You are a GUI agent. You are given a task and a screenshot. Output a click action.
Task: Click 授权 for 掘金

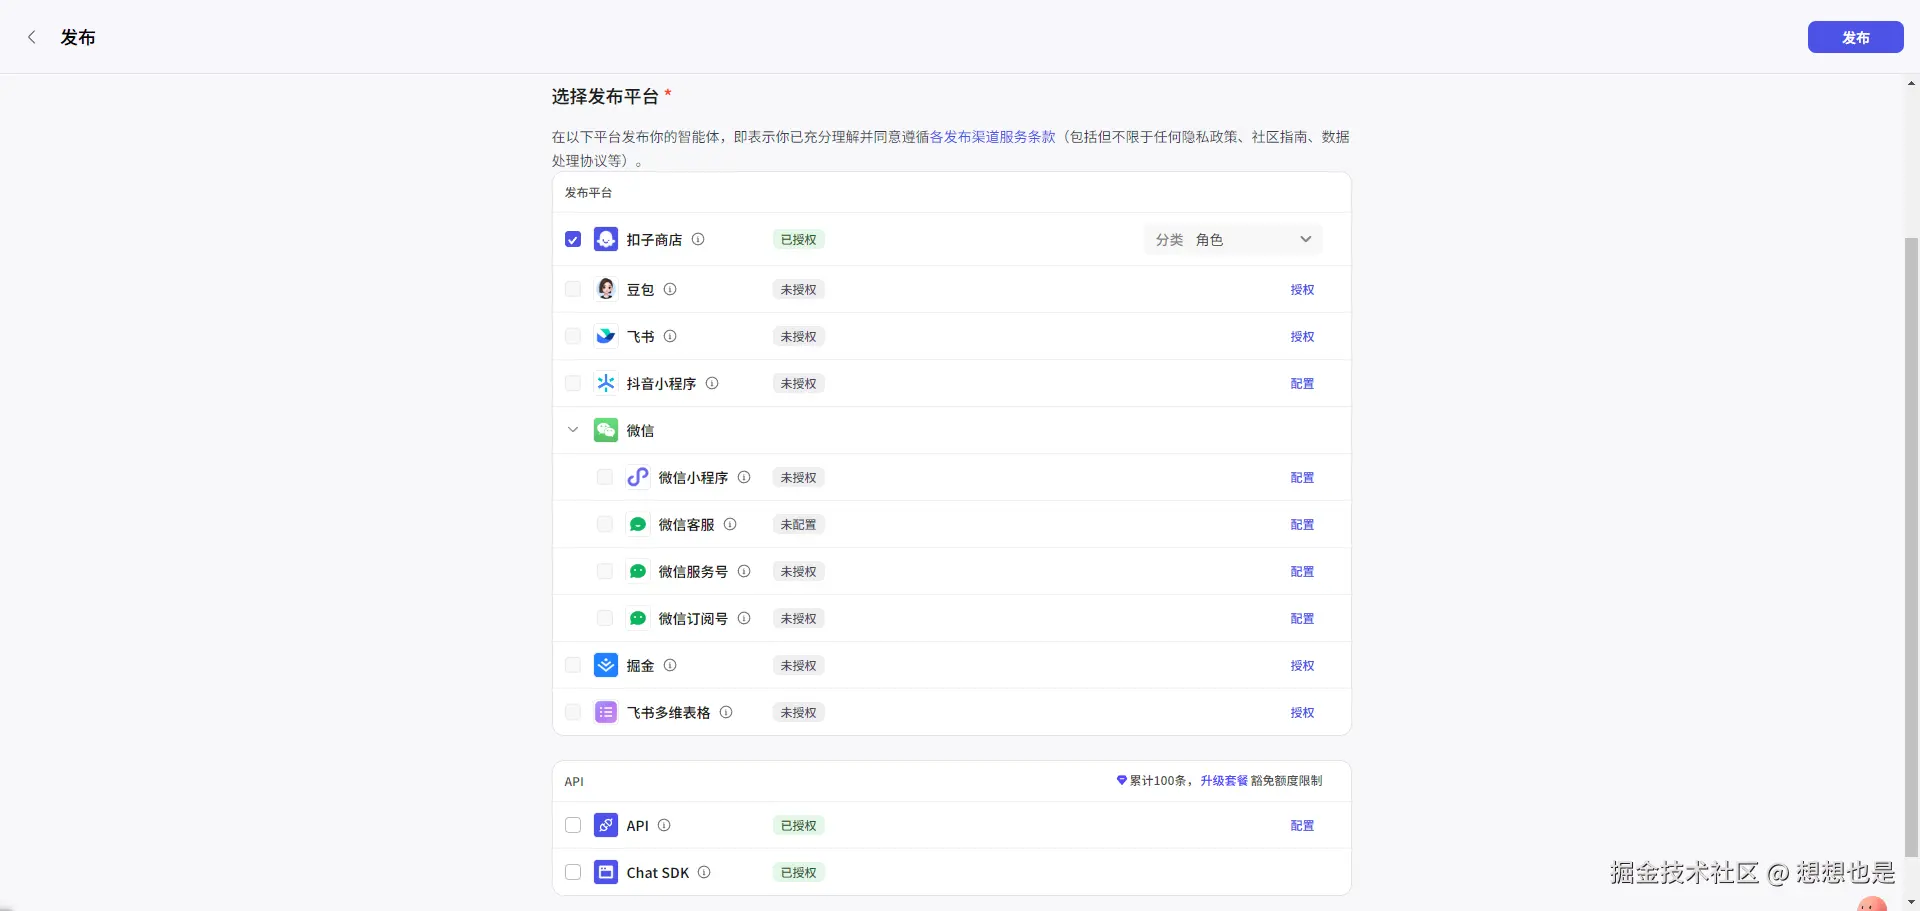pyautogui.click(x=1302, y=665)
